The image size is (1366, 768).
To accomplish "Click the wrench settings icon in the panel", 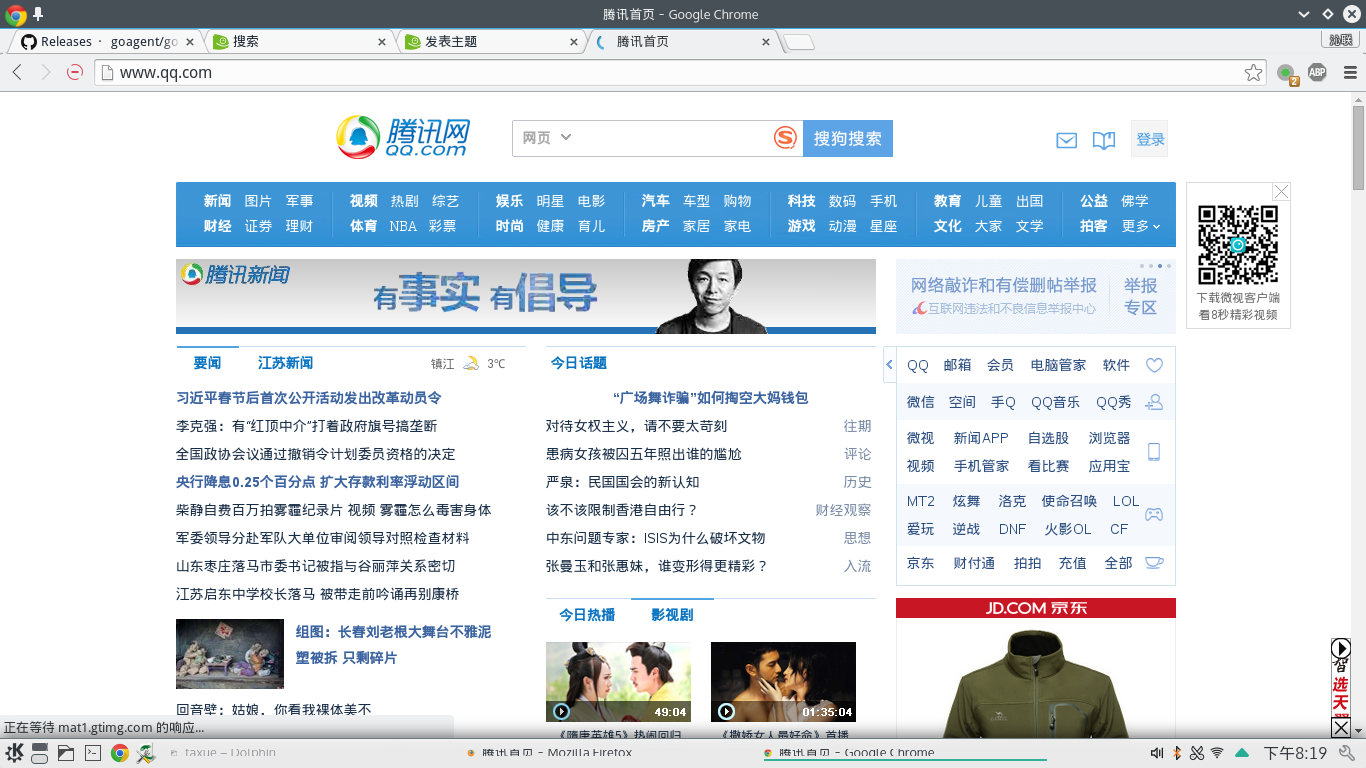I will click(x=1348, y=753).
